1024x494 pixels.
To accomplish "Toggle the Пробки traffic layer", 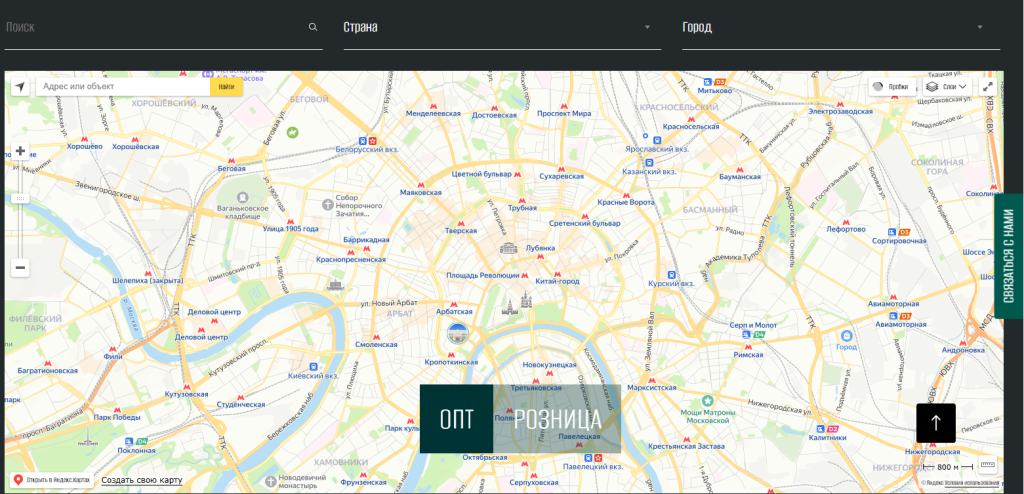I will pos(892,86).
